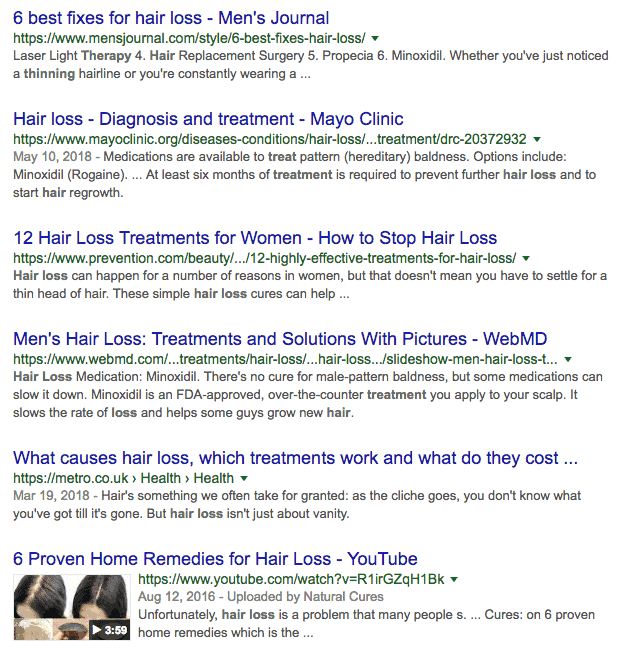Click the mayoclinic.org diseases-conditions URL text

point(270,139)
